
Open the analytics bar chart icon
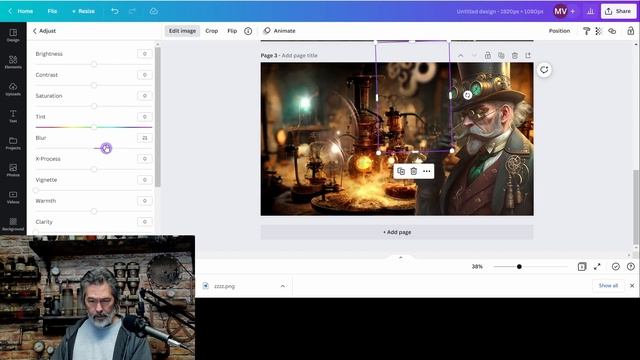[x=590, y=11]
